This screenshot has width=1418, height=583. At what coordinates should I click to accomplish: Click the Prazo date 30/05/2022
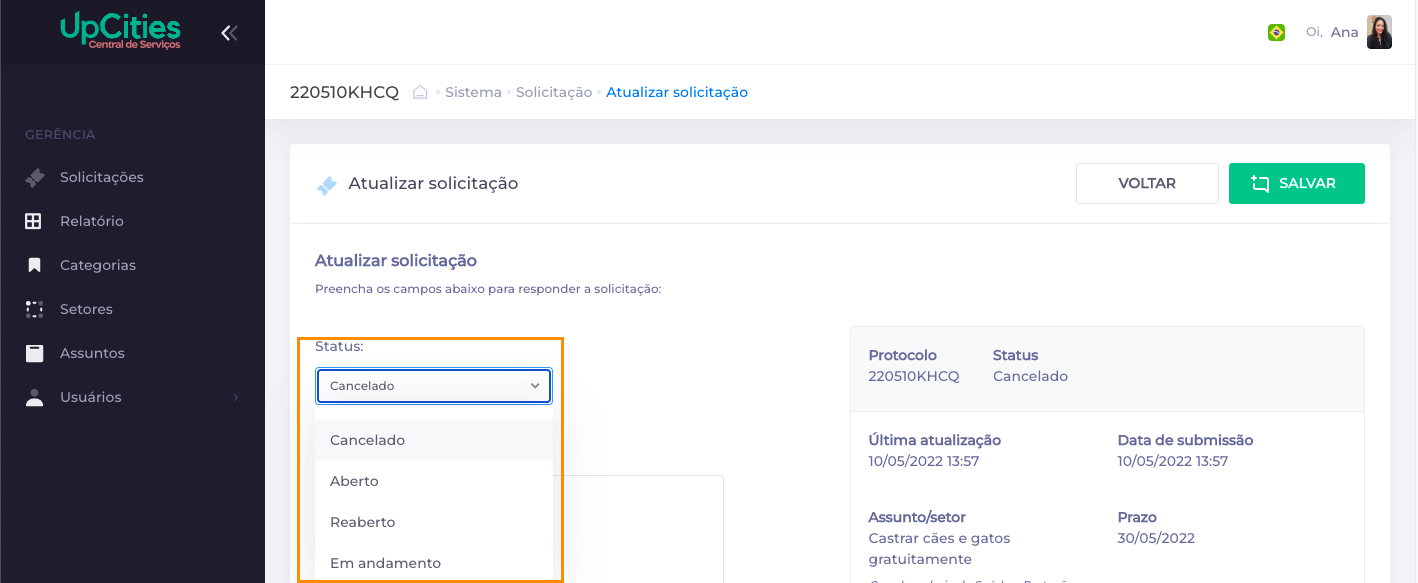click(x=1156, y=538)
